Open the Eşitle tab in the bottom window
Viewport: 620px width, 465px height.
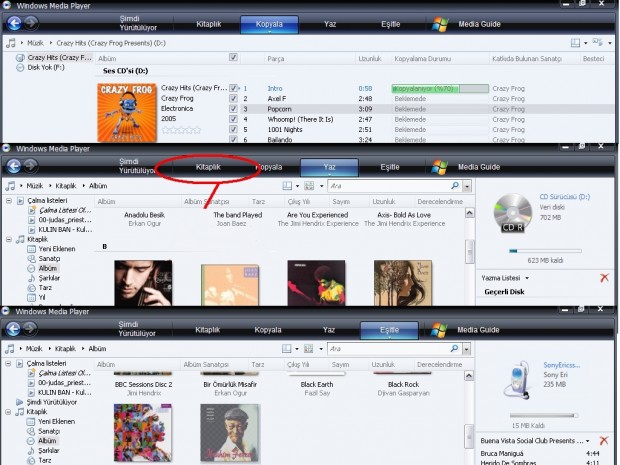[389, 330]
